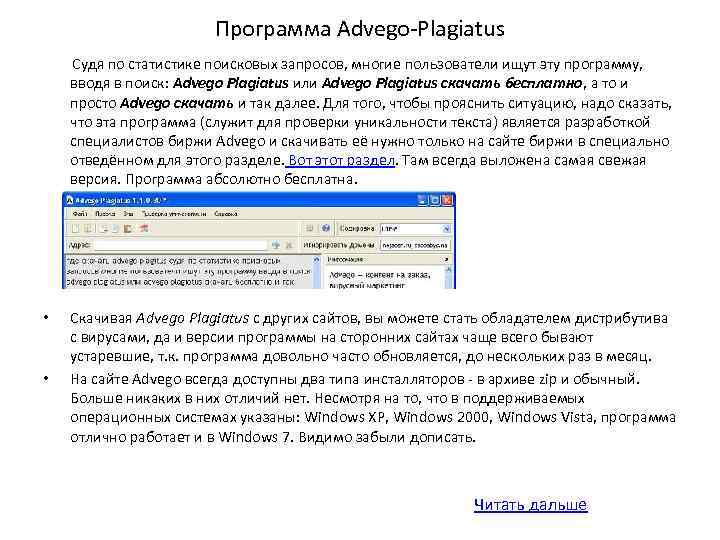Expand the Кодировка encoding dropdown
The width and height of the screenshot is (720, 540).
click(x=446, y=228)
